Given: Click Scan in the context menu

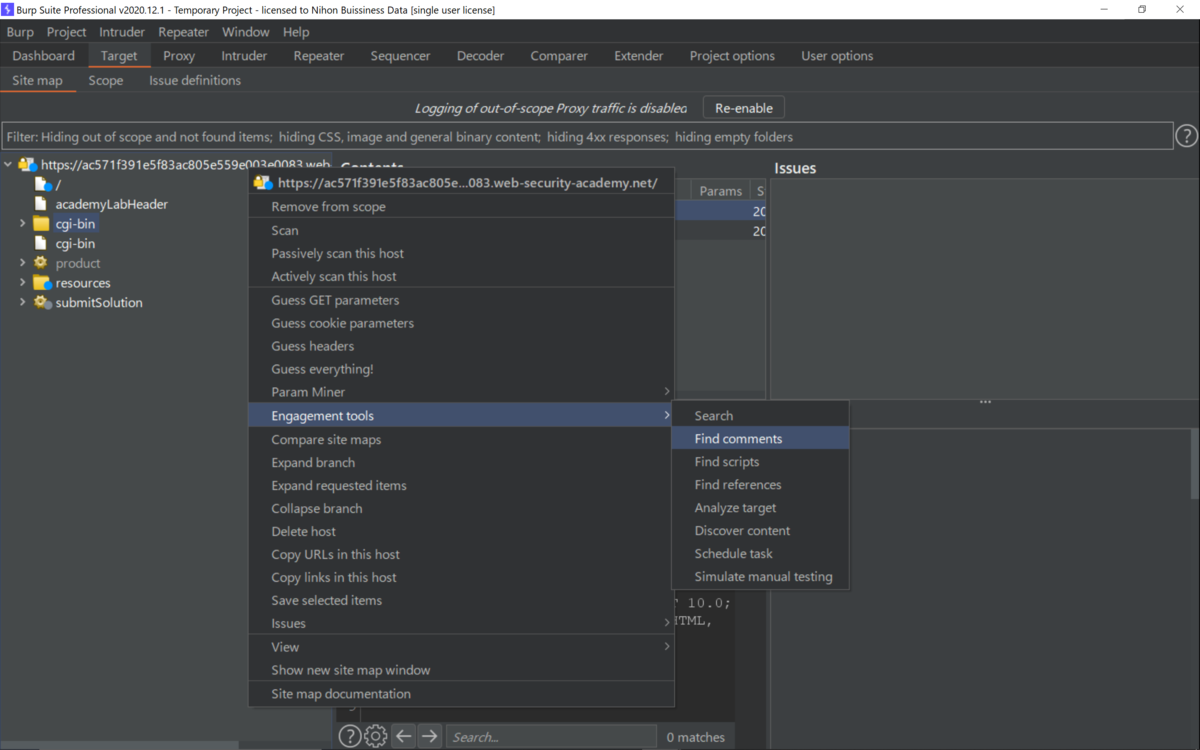Looking at the screenshot, I should (461, 231).
